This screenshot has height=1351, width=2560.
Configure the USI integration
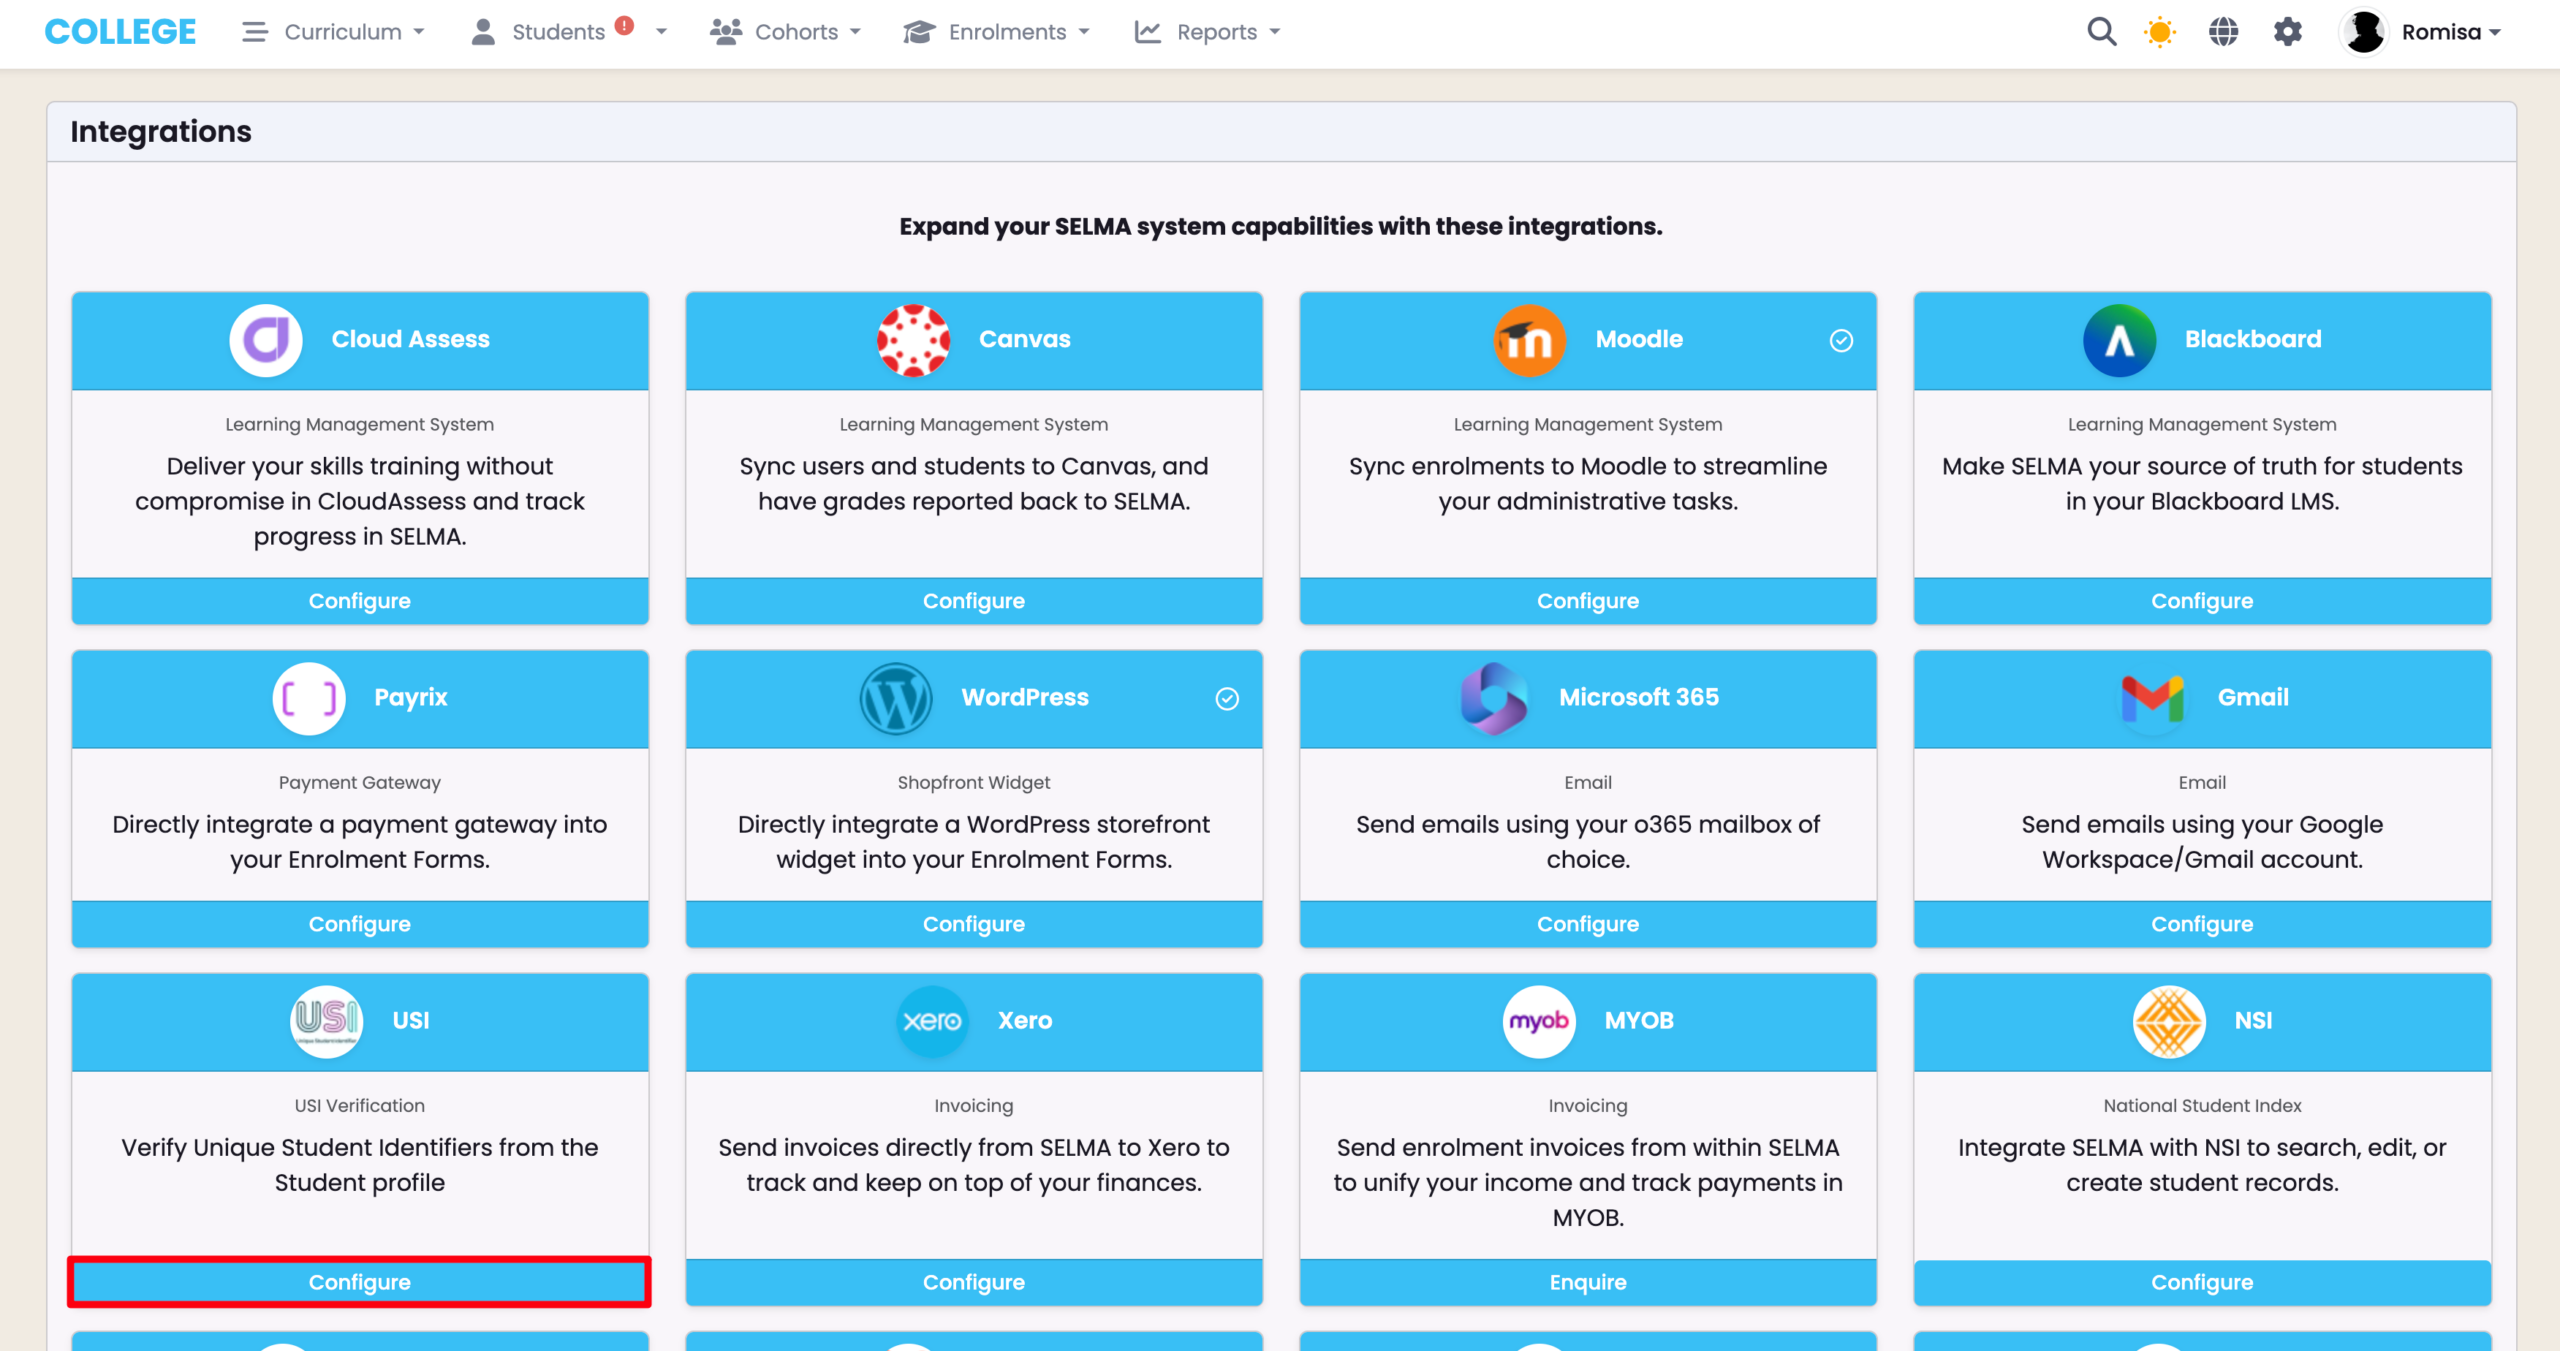pos(359,1282)
